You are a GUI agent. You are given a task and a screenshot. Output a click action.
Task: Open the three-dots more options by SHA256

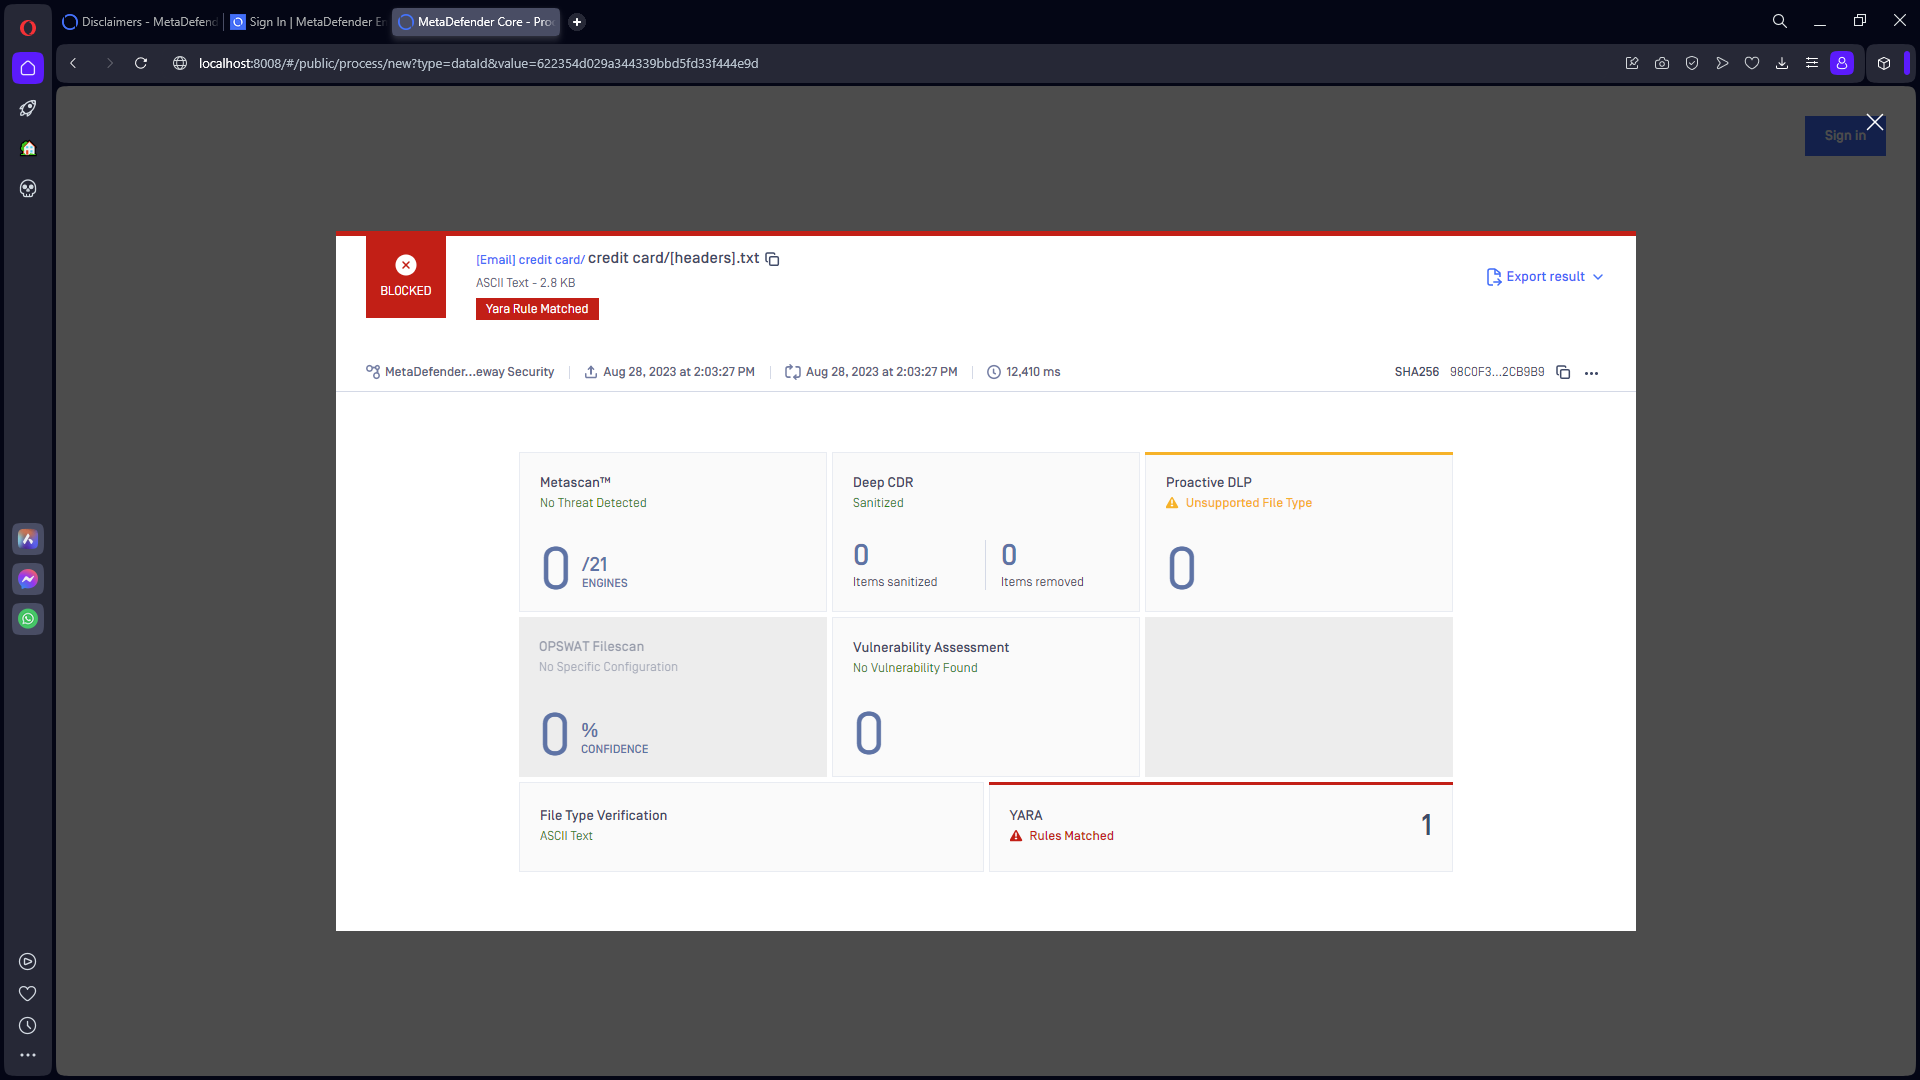point(1592,373)
